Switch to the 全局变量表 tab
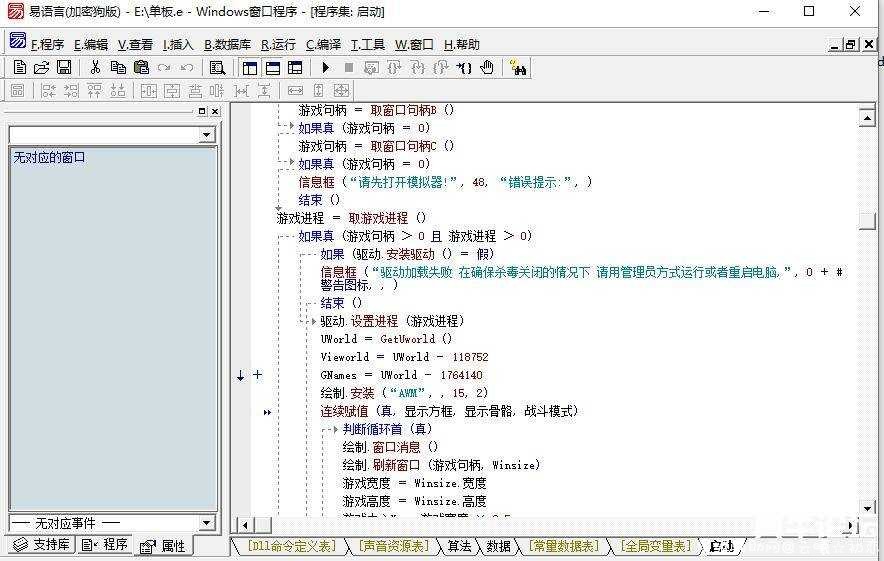This screenshot has width=884, height=561. pos(656,545)
